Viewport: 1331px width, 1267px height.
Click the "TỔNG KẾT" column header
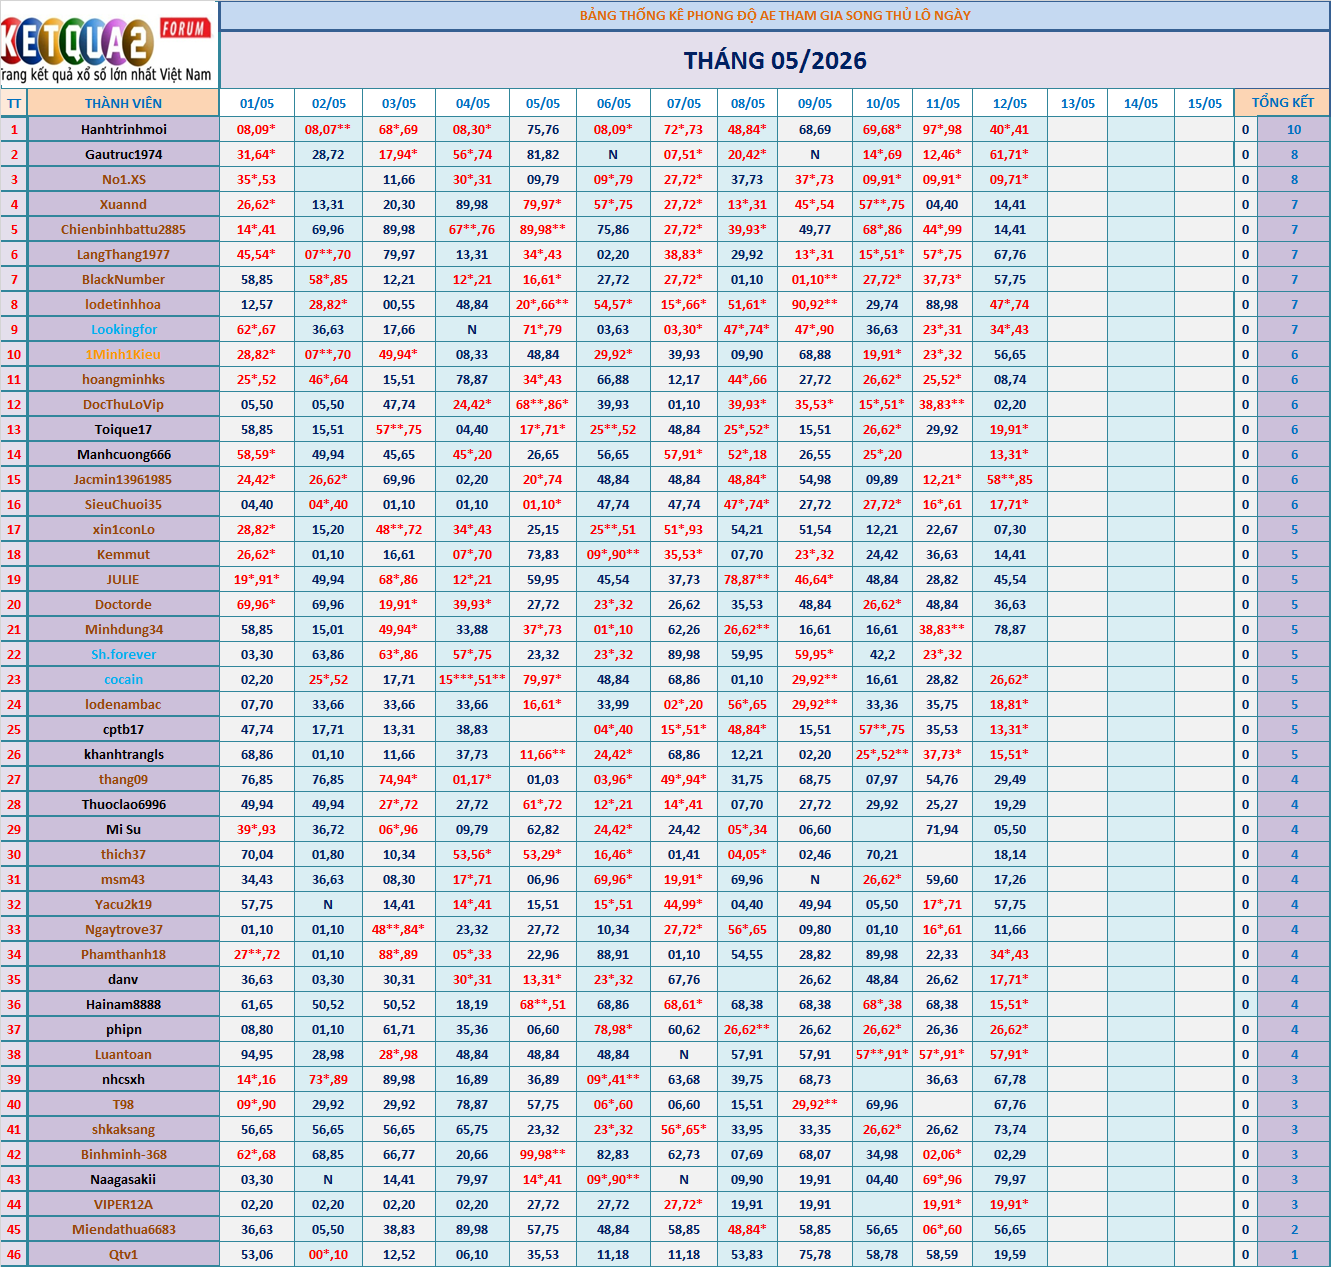(1283, 103)
